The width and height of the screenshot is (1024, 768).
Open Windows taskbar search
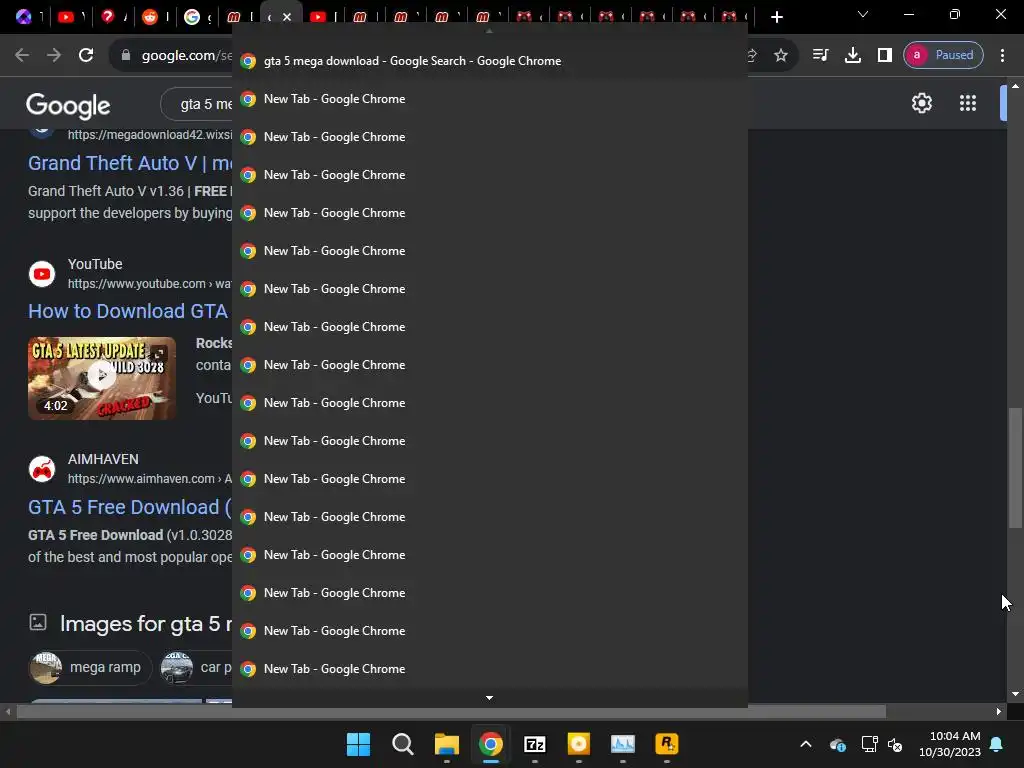tap(402, 744)
